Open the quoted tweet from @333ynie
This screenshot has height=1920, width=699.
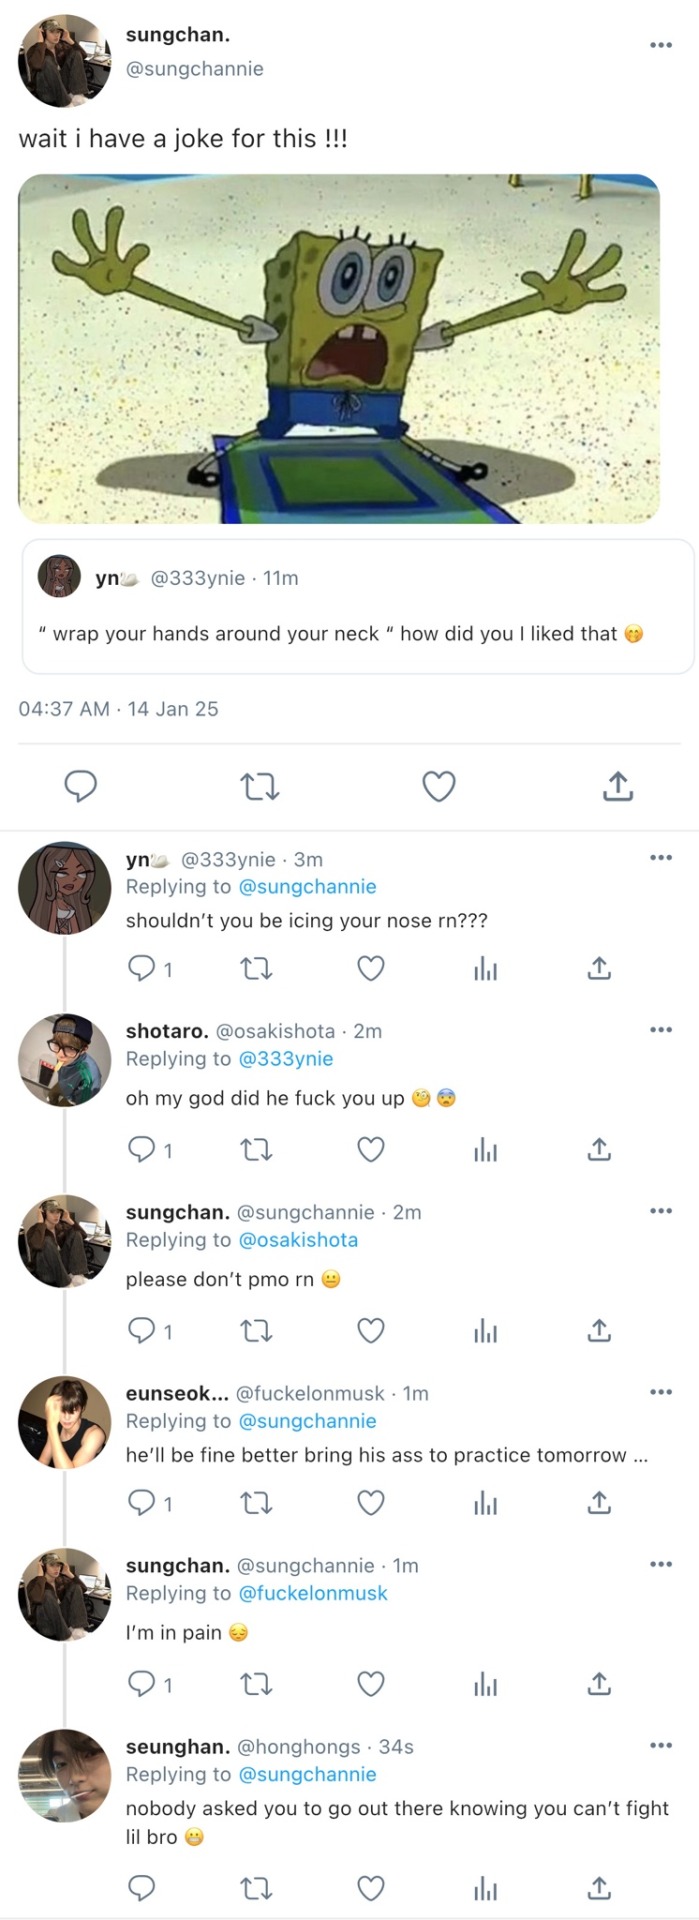click(357, 607)
